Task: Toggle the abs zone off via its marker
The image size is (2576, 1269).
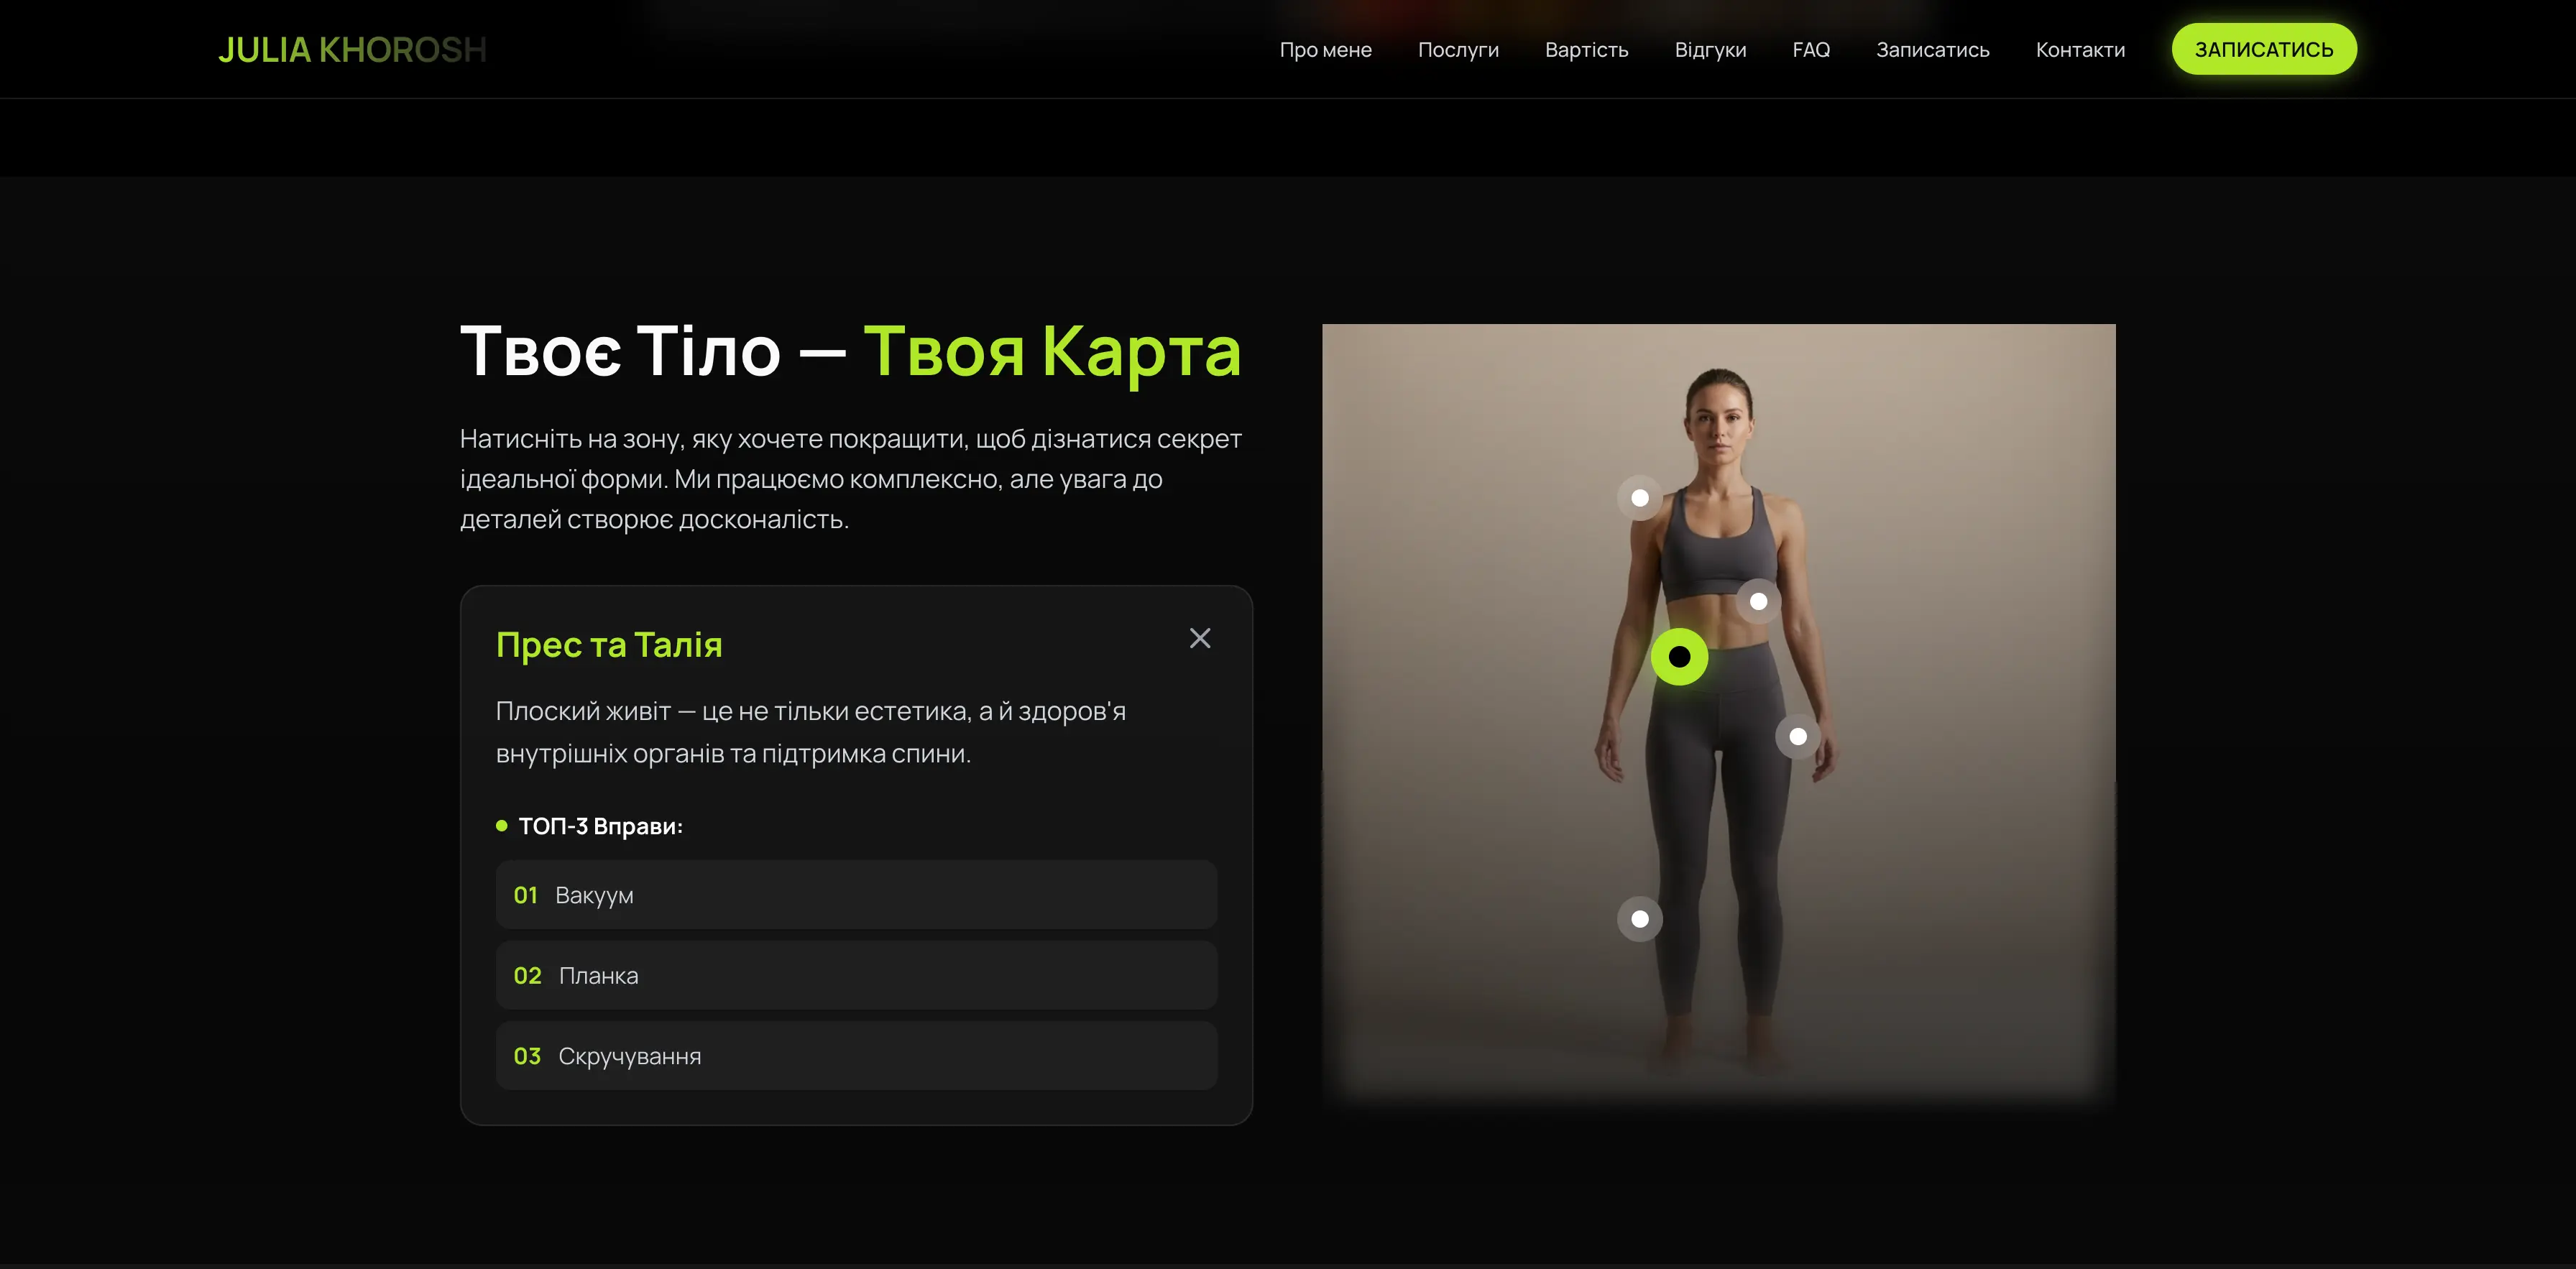Action: click(x=1680, y=656)
